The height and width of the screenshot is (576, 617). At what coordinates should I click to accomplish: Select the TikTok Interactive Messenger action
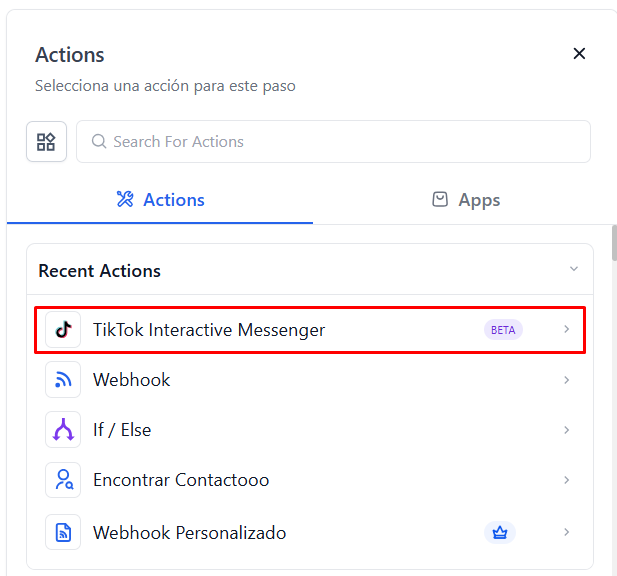(x=209, y=330)
